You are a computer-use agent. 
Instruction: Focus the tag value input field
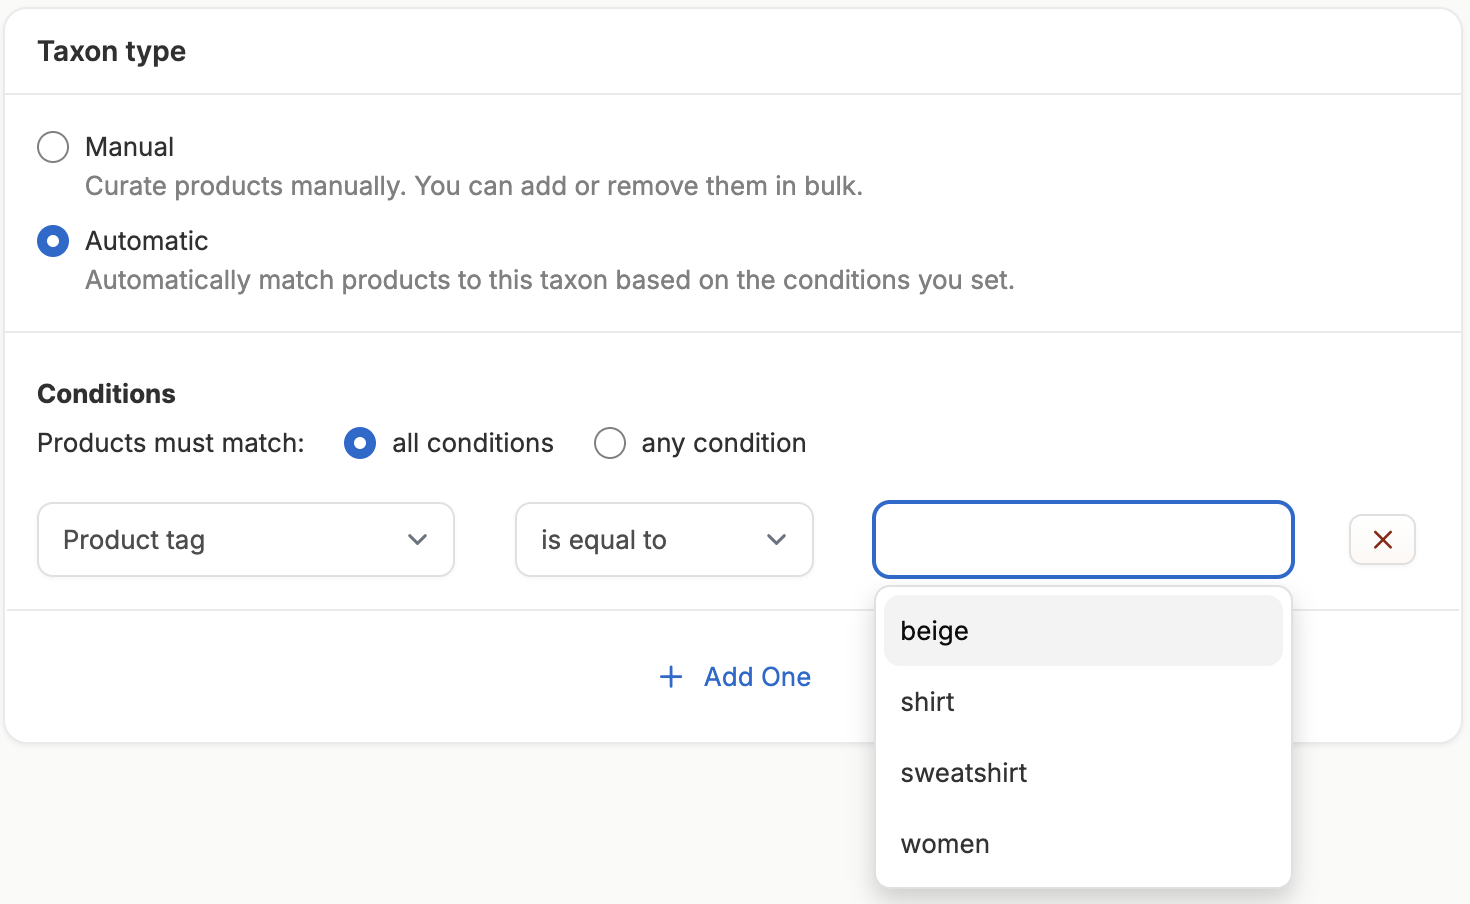coord(1083,540)
